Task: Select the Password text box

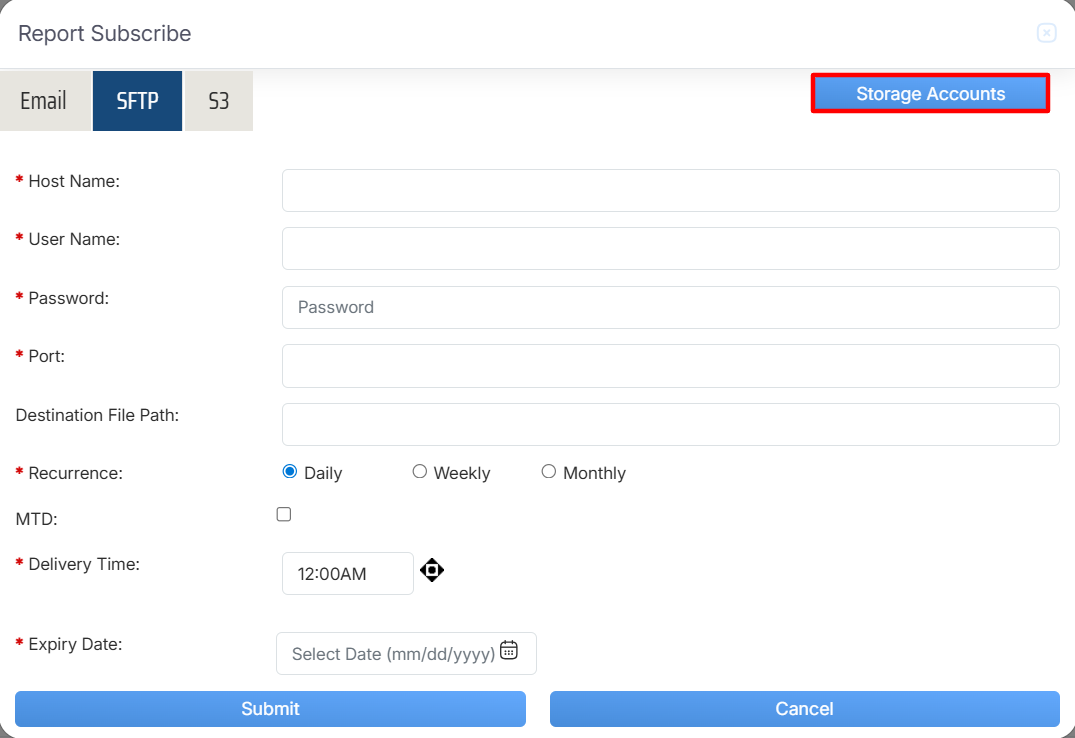Action: click(670, 307)
